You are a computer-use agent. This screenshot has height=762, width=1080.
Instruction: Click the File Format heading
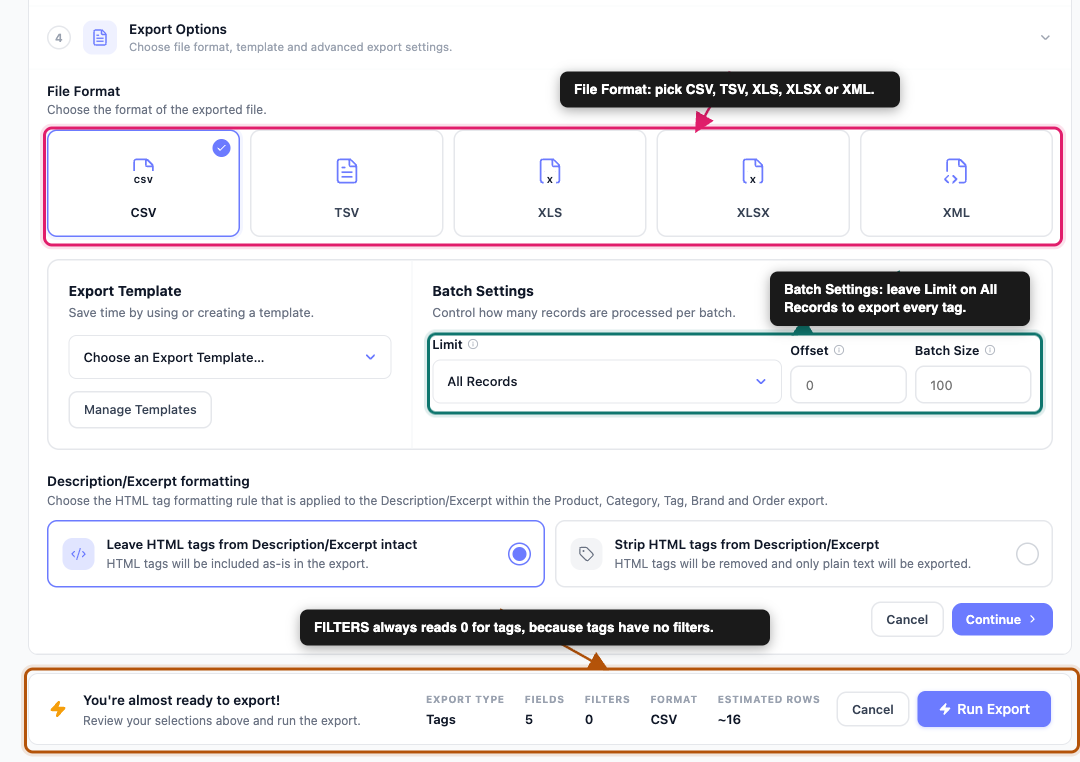[83, 91]
